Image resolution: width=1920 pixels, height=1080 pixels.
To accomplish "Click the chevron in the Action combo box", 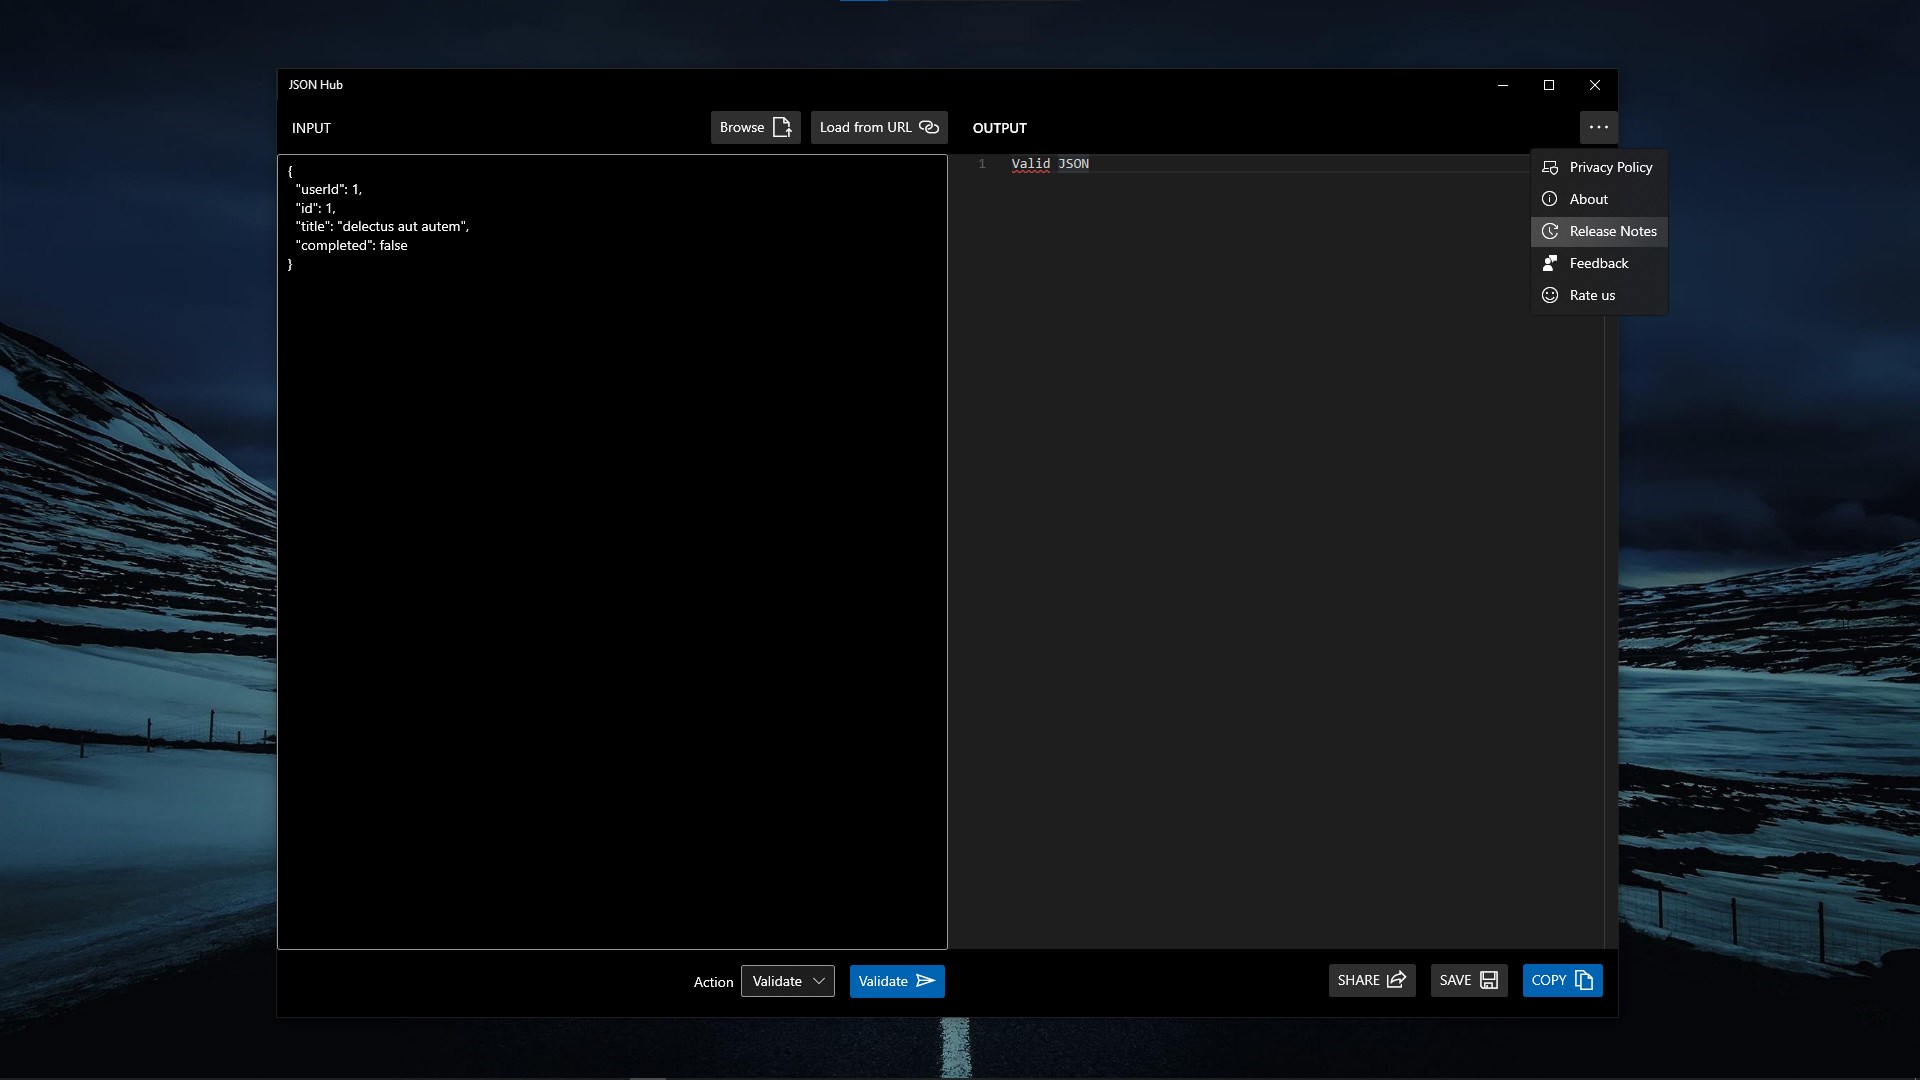I will (819, 981).
